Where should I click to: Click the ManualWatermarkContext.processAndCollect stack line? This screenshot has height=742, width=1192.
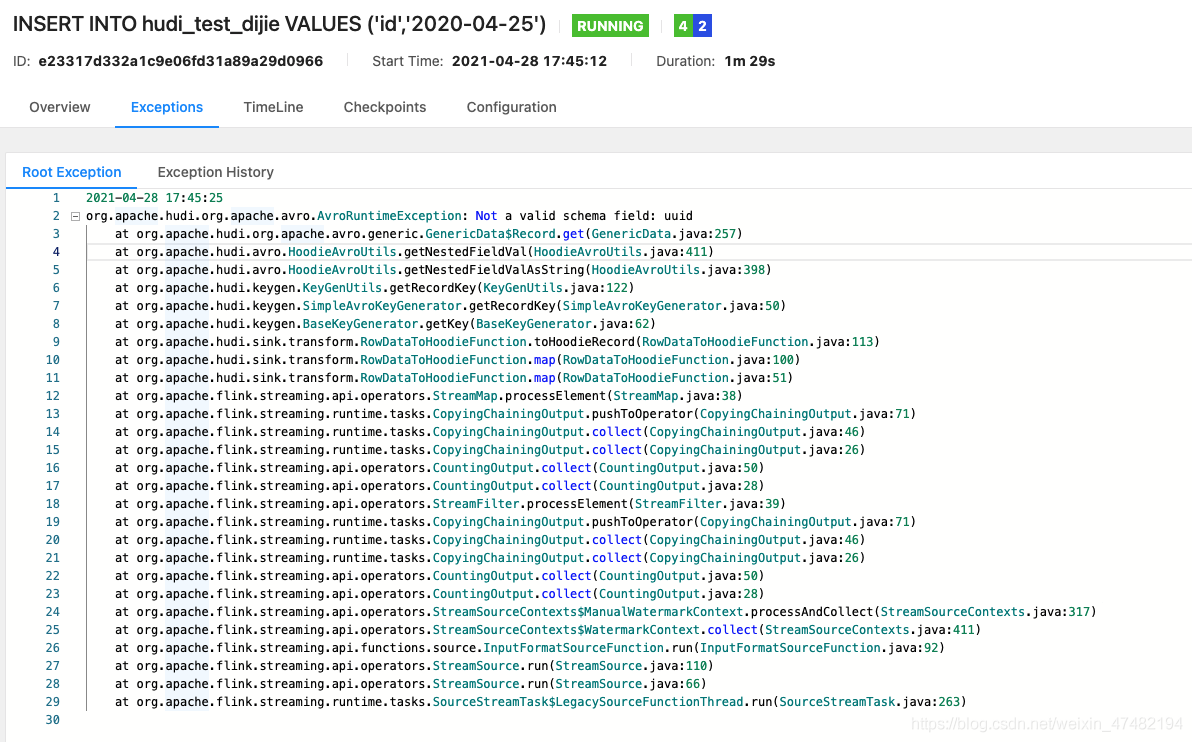click(x=606, y=611)
